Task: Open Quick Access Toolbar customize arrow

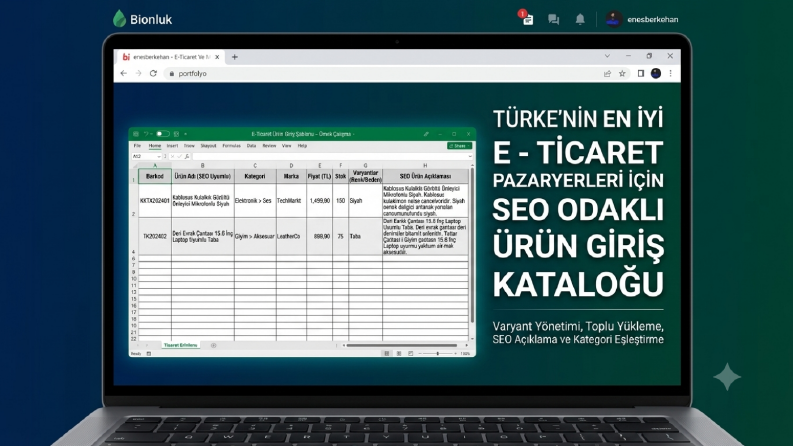Action: (186, 134)
